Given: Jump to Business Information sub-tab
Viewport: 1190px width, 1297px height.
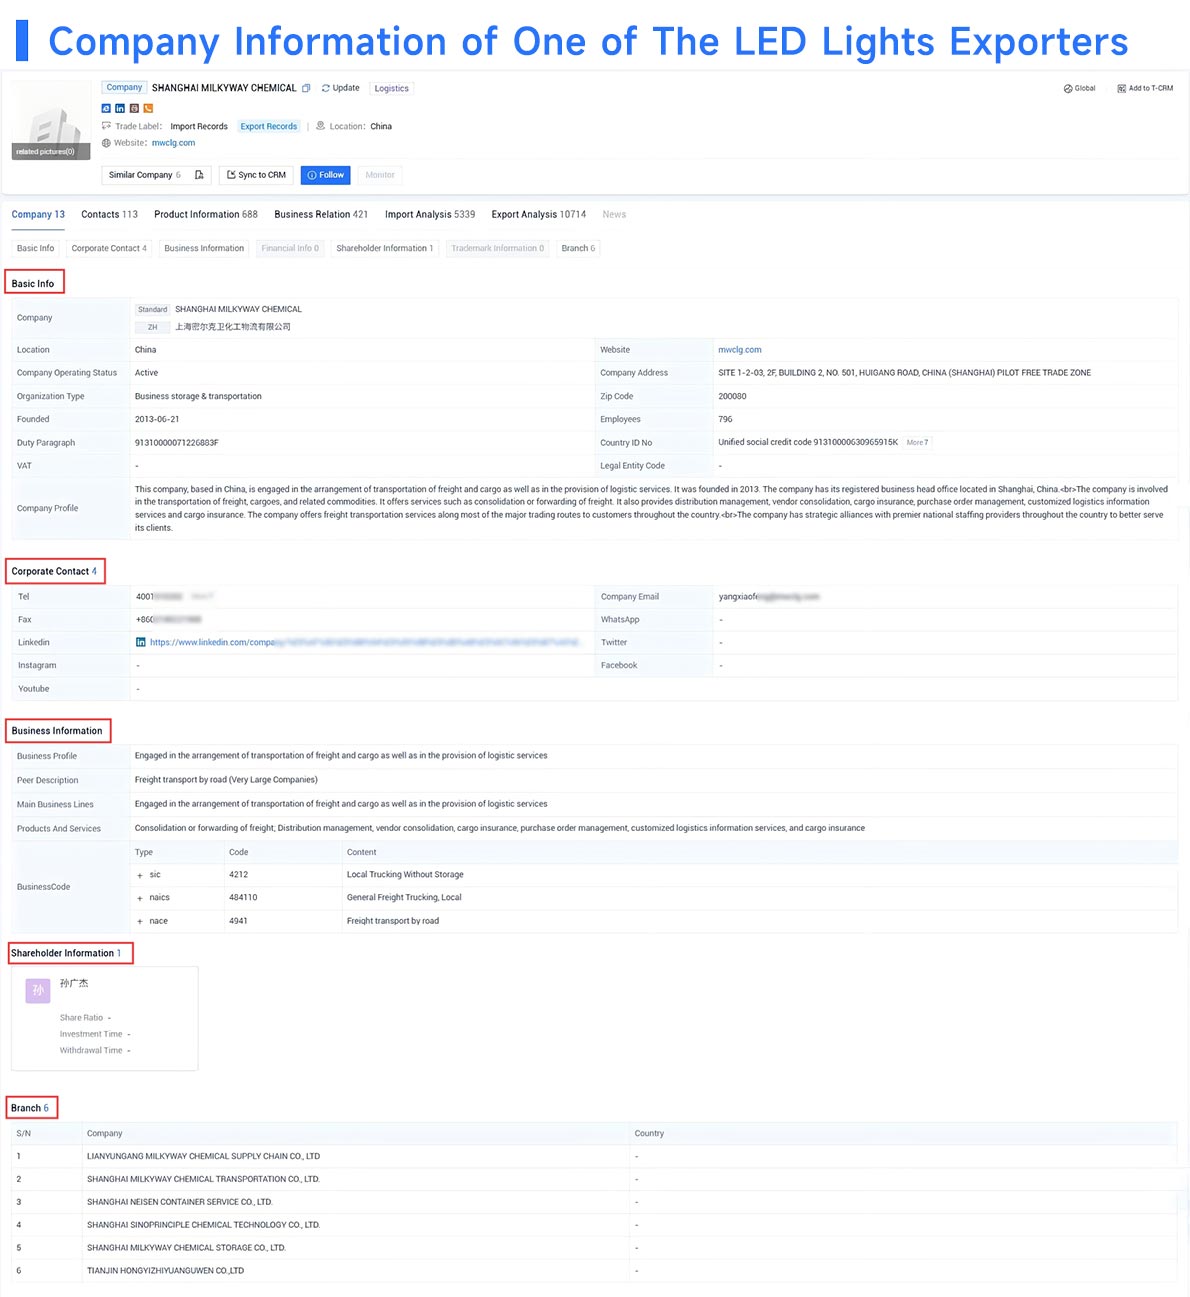Looking at the screenshot, I should [x=204, y=248].
